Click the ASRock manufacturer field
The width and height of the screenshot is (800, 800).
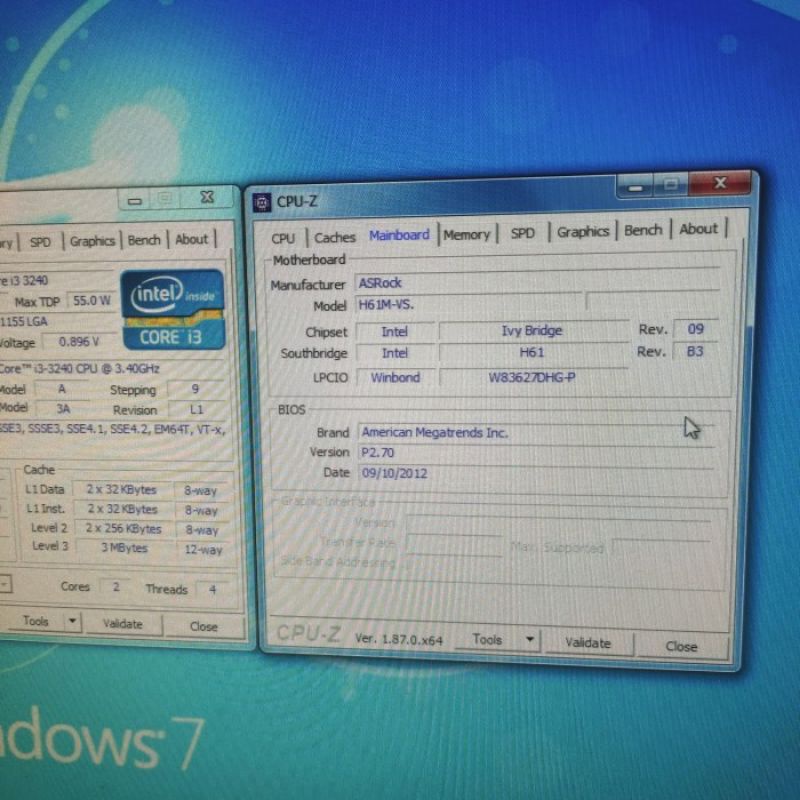[x=536, y=282]
